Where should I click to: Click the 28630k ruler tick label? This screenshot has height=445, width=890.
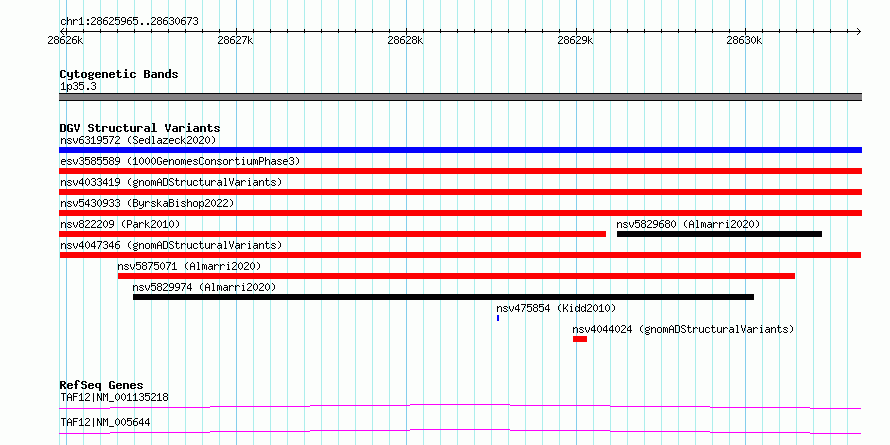744,40
